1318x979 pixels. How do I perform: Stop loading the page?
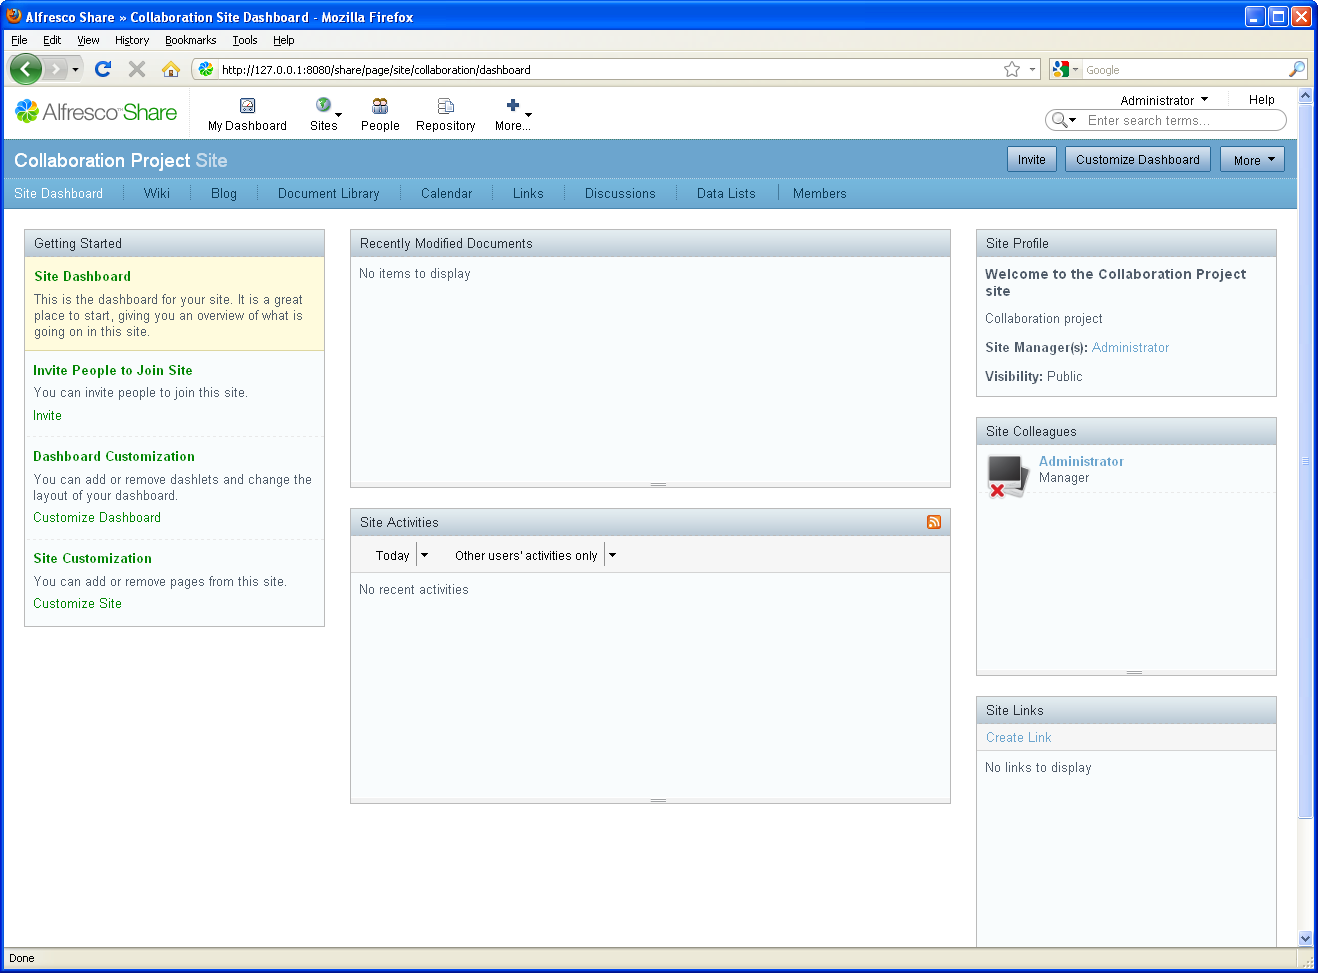click(137, 69)
